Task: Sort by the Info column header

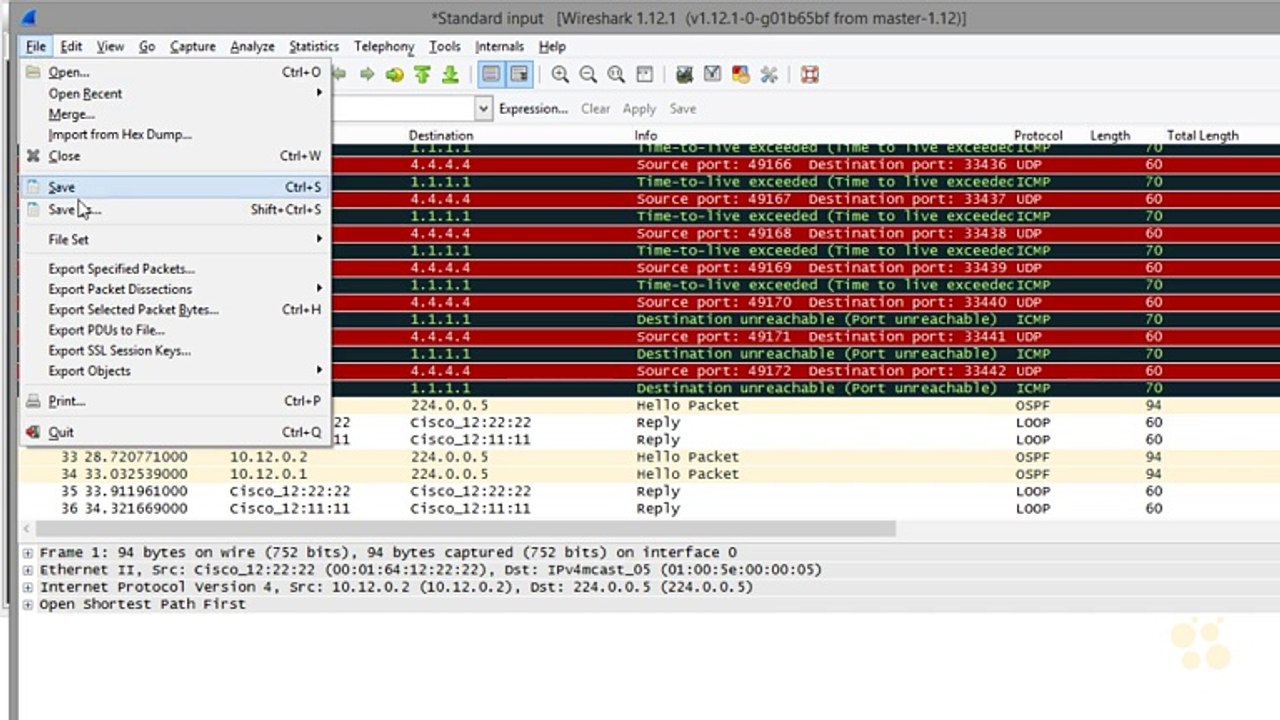Action: click(x=646, y=135)
